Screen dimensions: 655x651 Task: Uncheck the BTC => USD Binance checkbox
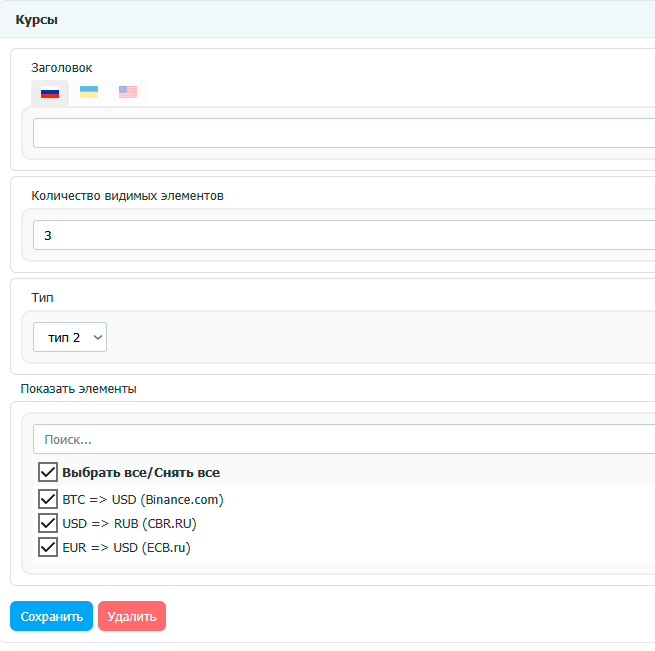tap(47, 499)
